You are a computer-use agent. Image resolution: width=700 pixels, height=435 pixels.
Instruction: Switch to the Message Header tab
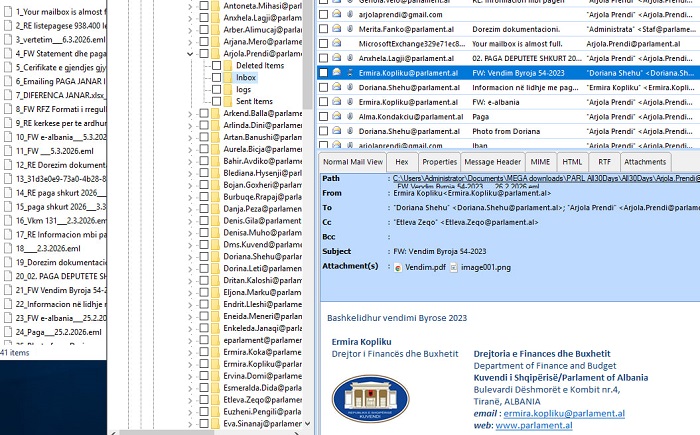(x=492, y=161)
